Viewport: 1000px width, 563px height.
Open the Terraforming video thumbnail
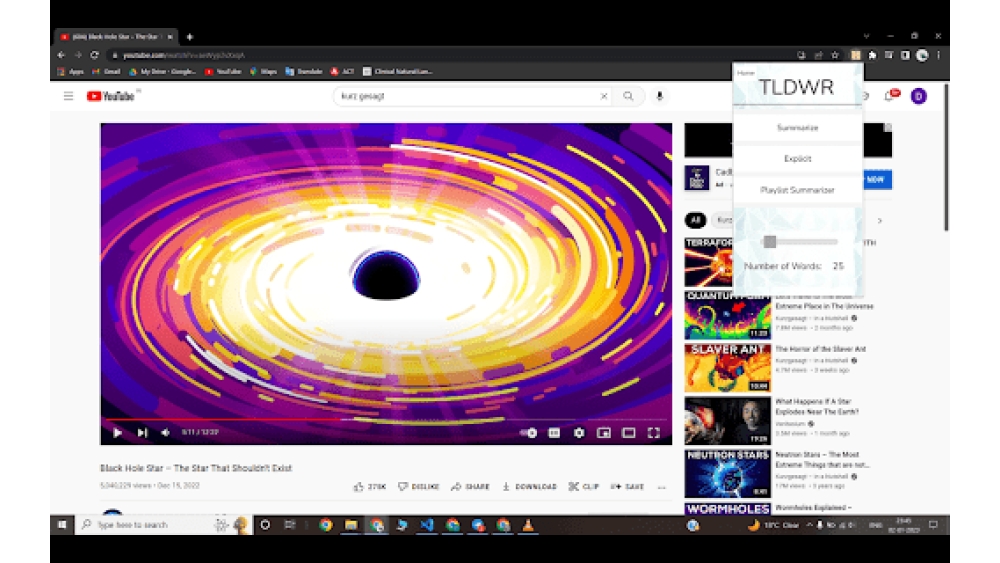coord(709,262)
